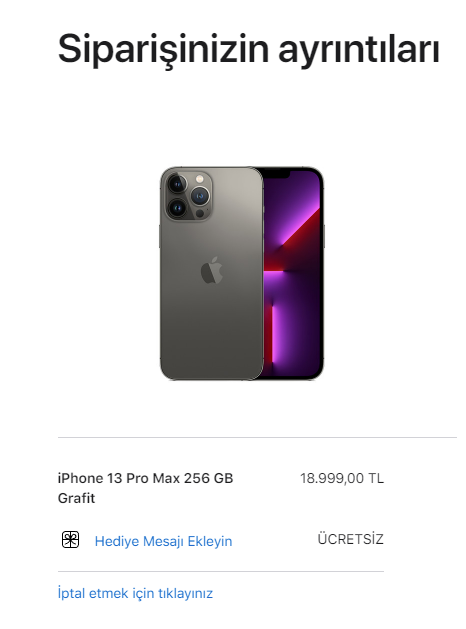Viewport: 466px width, 629px height.
Task: Click the 18.999,00 TL price
Action: pos(342,478)
